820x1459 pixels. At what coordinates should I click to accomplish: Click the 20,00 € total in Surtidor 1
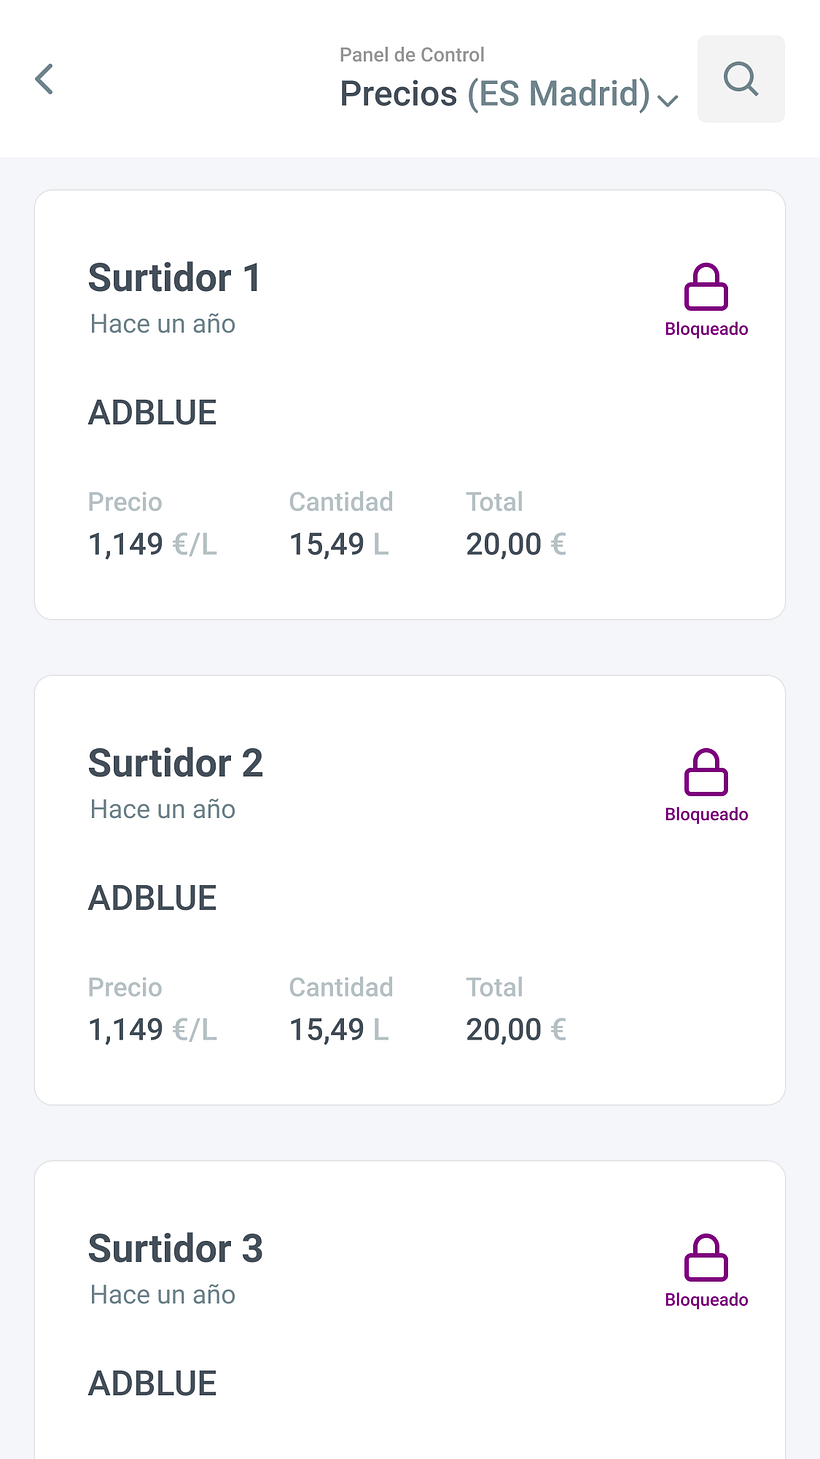(x=516, y=544)
